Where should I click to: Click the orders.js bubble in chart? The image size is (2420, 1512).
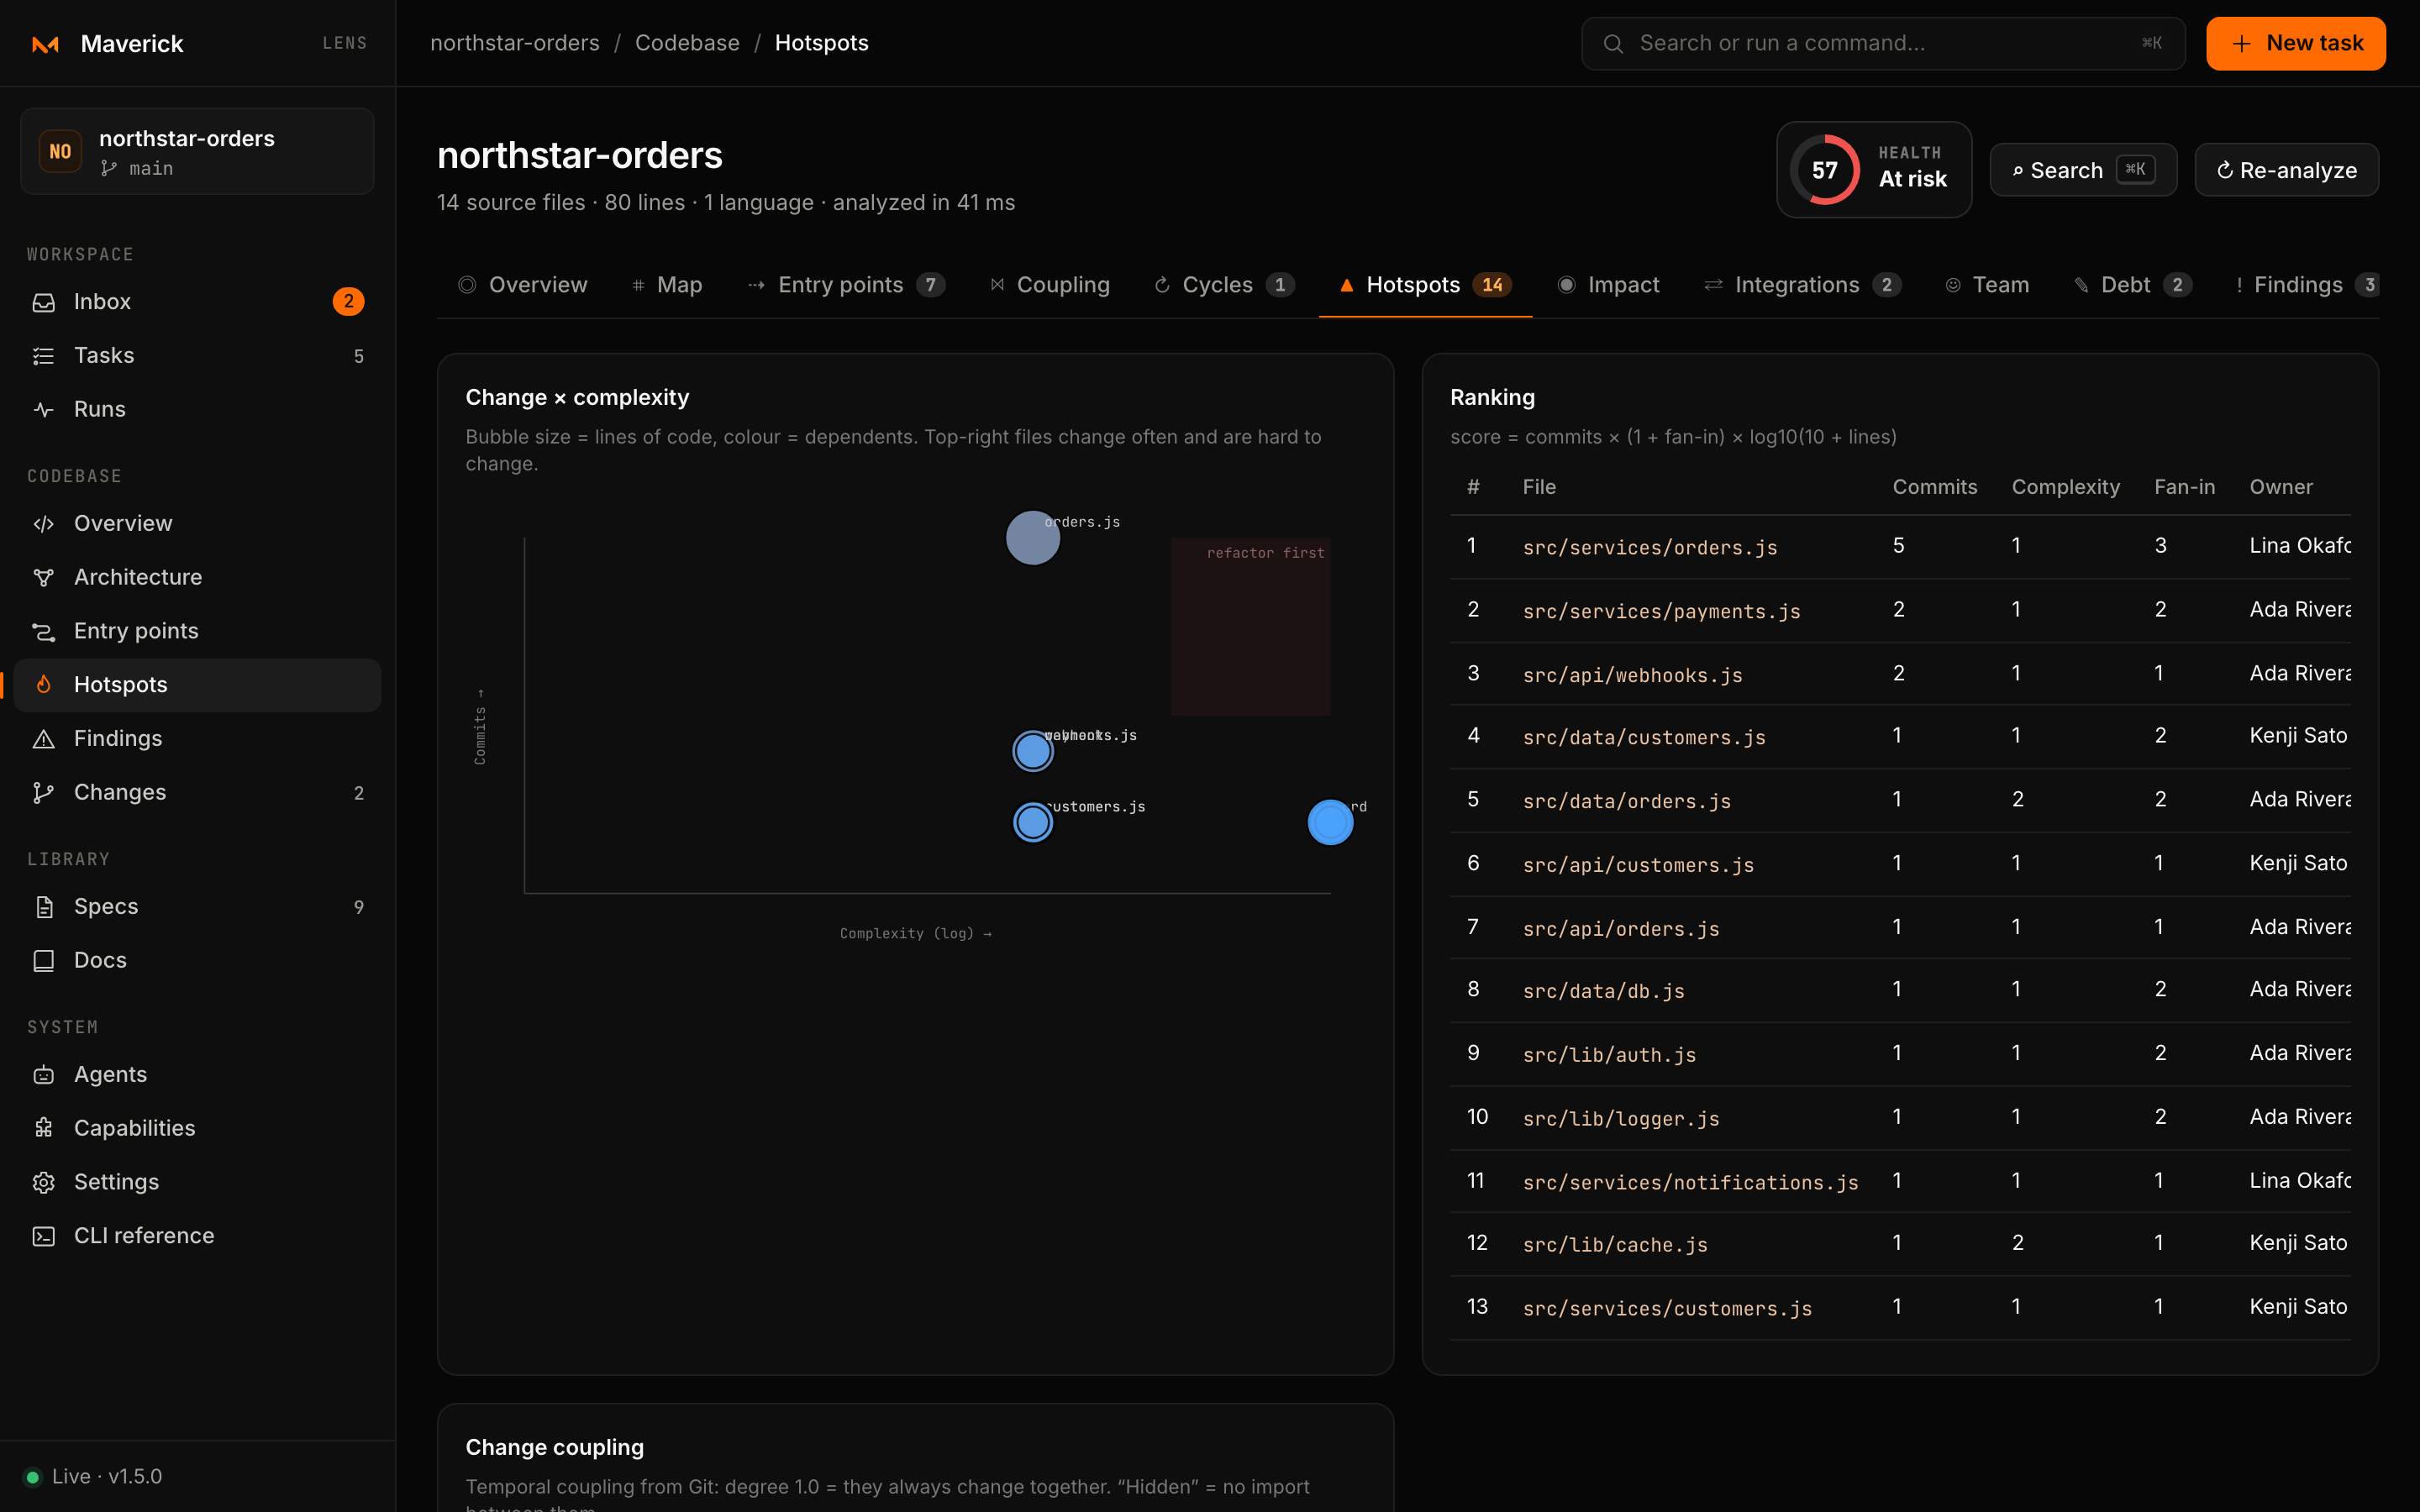pyautogui.click(x=1033, y=538)
